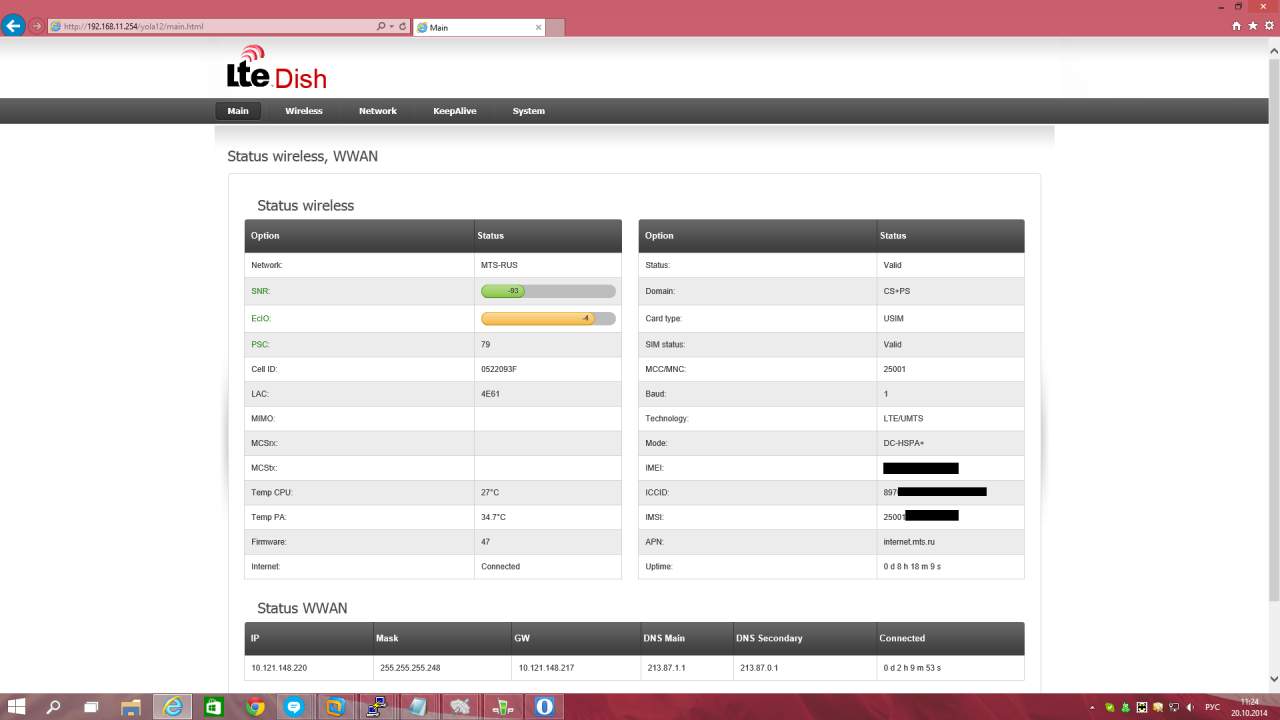1280x720 pixels.
Task: Click the browser forward arrow button
Action: click(x=38, y=26)
